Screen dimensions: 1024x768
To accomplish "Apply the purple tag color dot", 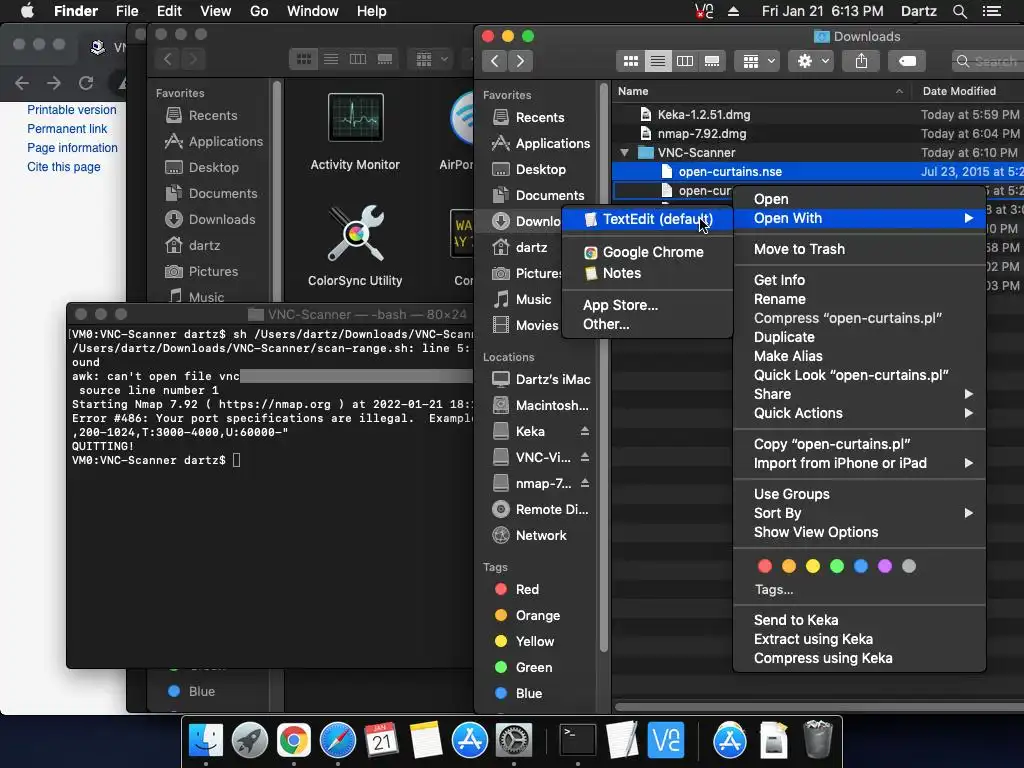I will 885,566.
